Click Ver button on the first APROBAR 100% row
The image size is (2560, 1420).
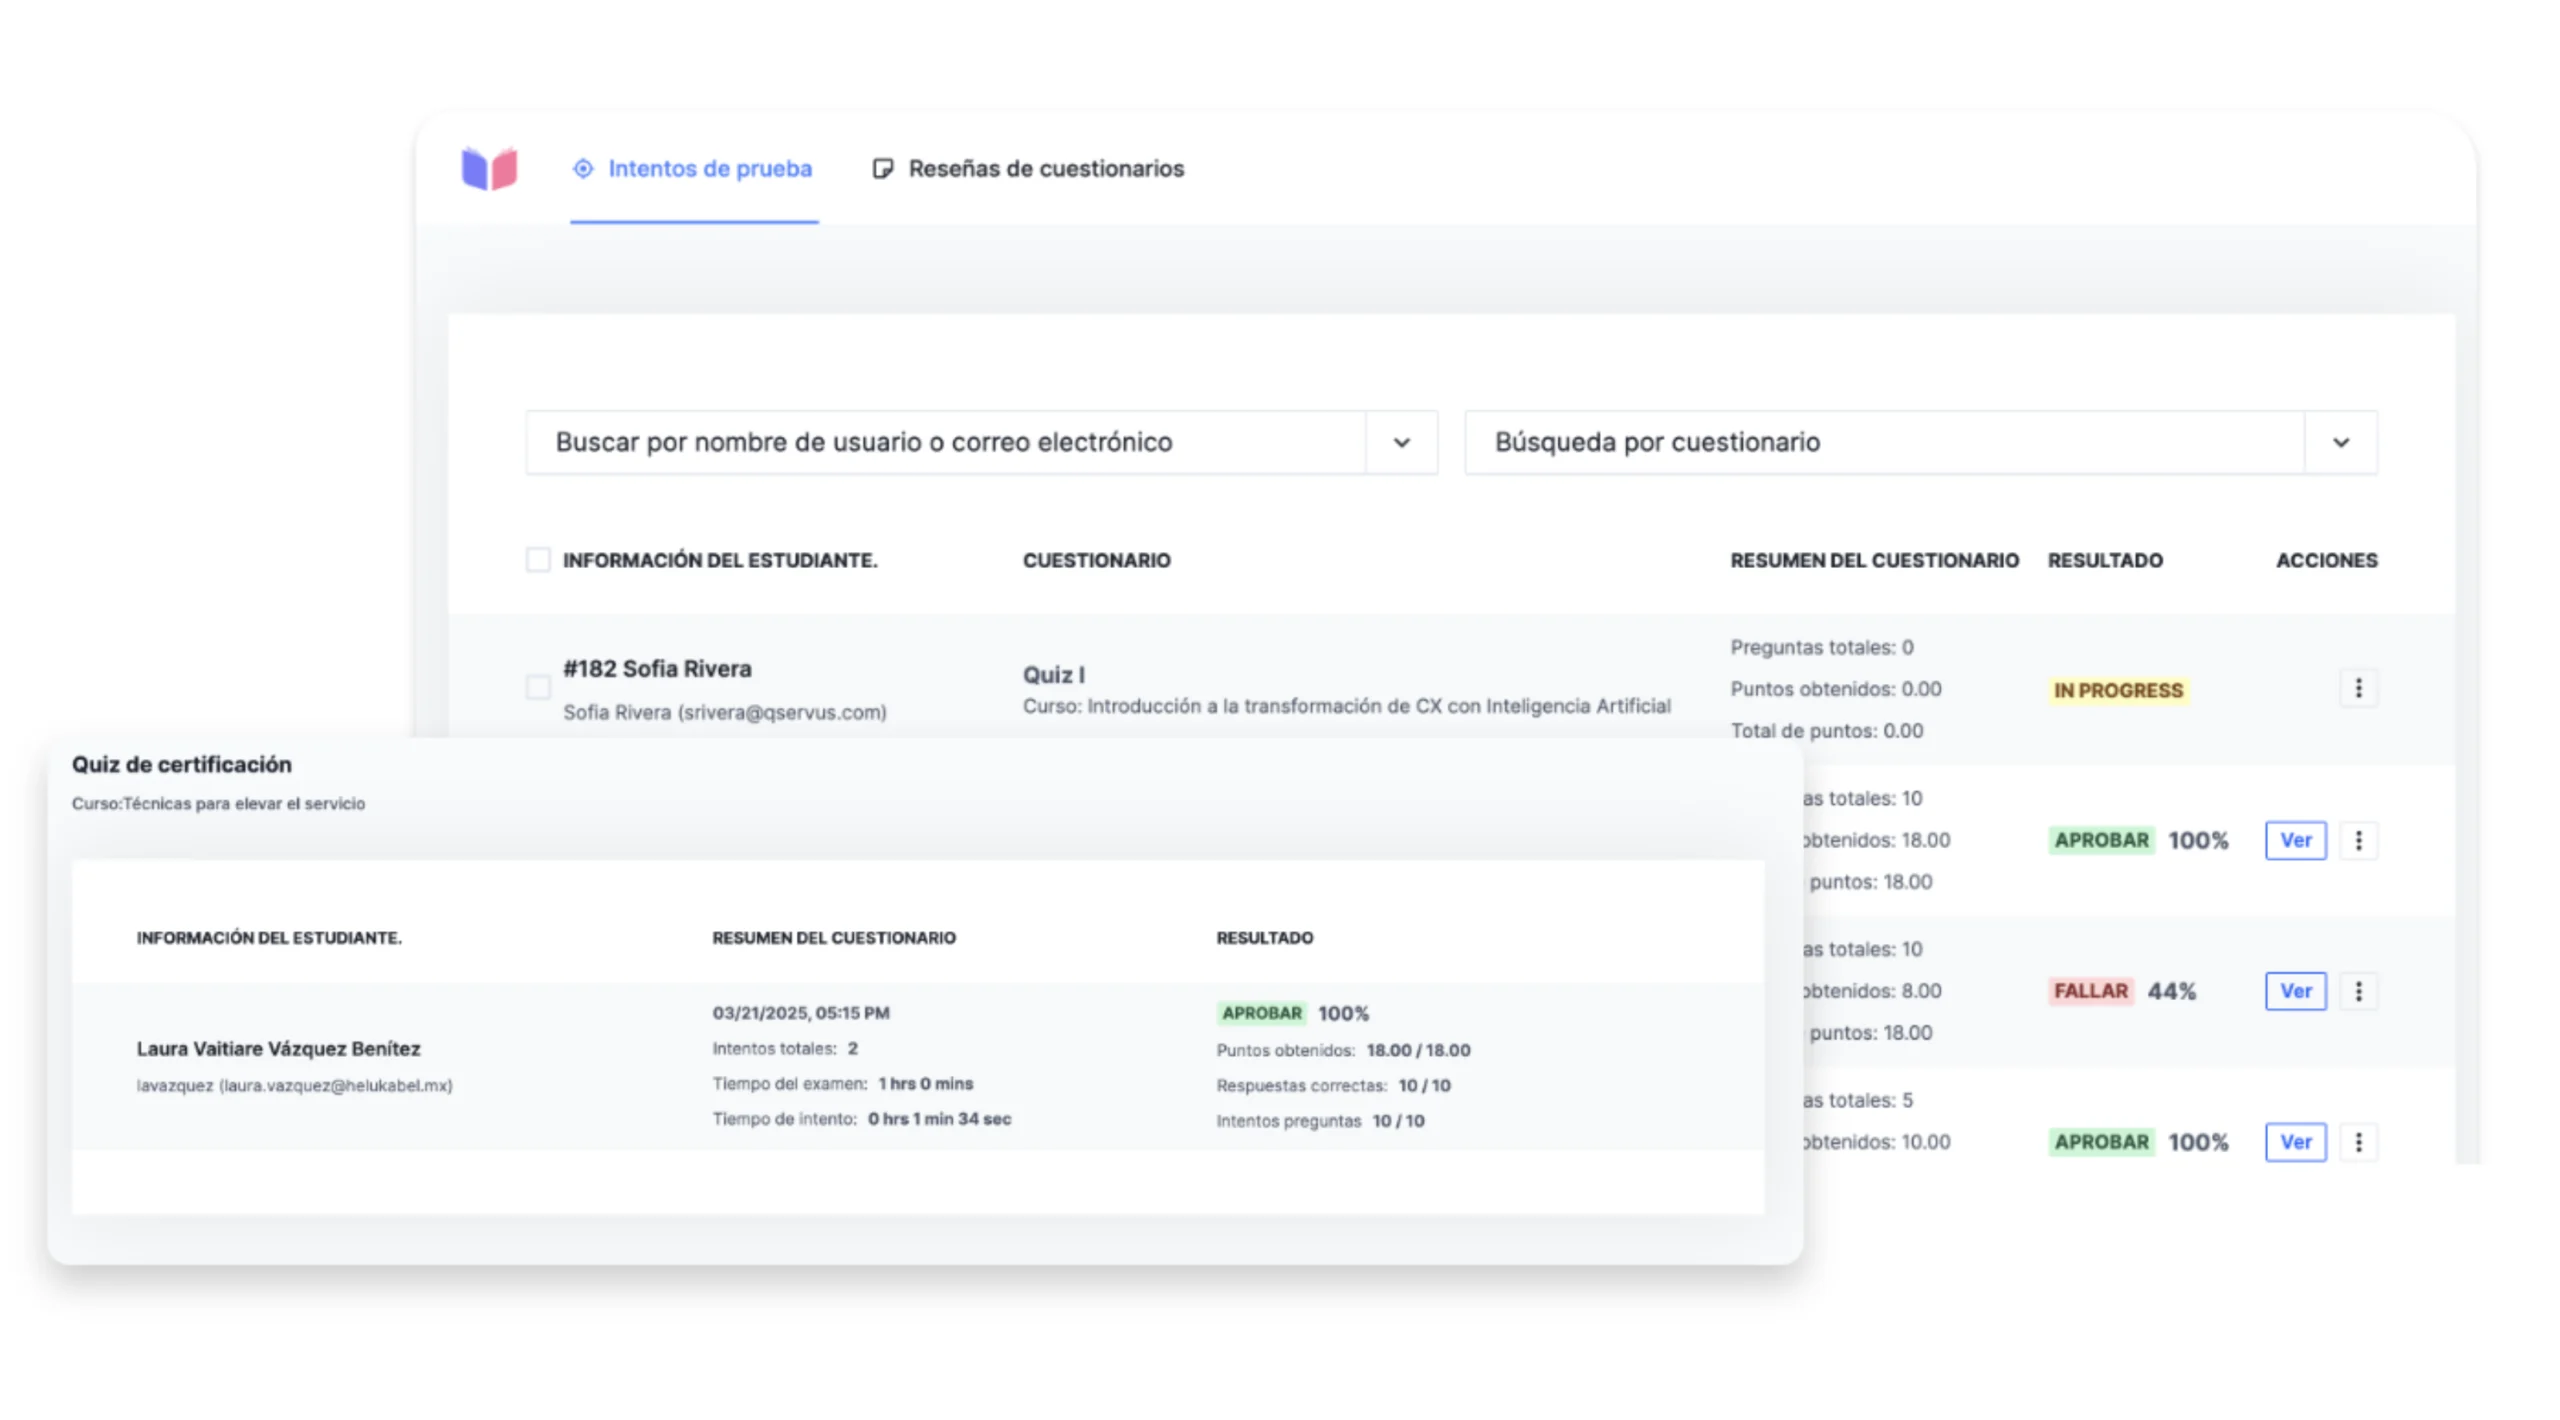(2295, 840)
